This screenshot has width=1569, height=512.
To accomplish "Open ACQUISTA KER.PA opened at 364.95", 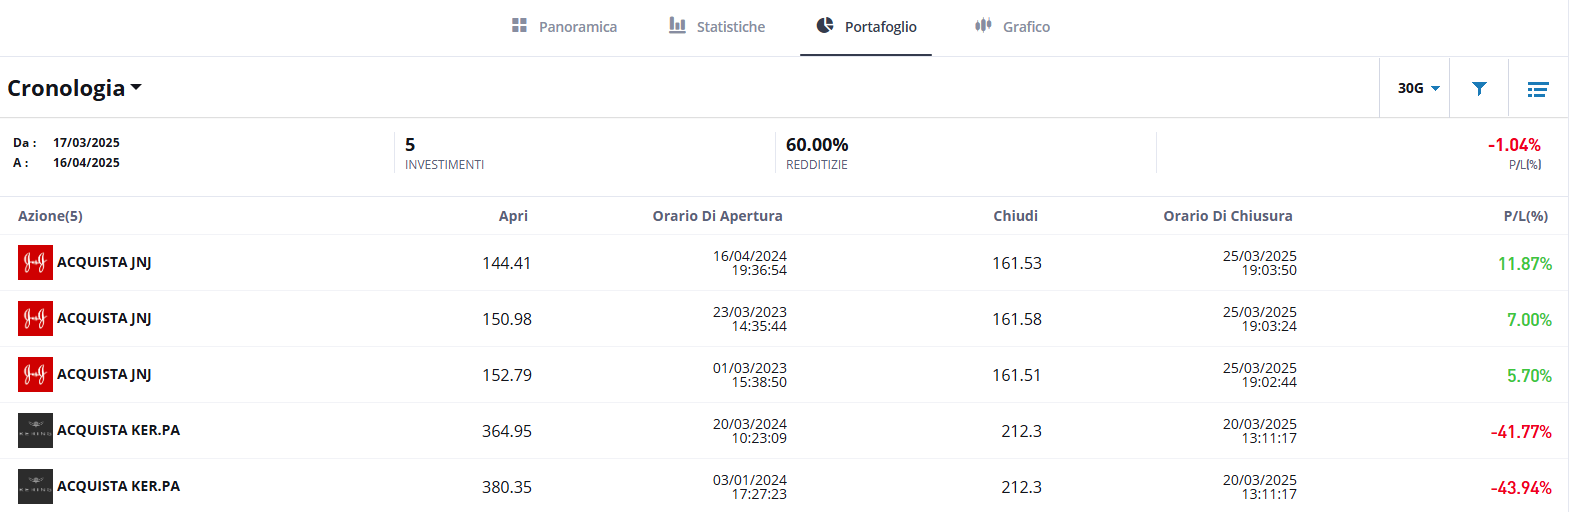I will click(118, 430).
